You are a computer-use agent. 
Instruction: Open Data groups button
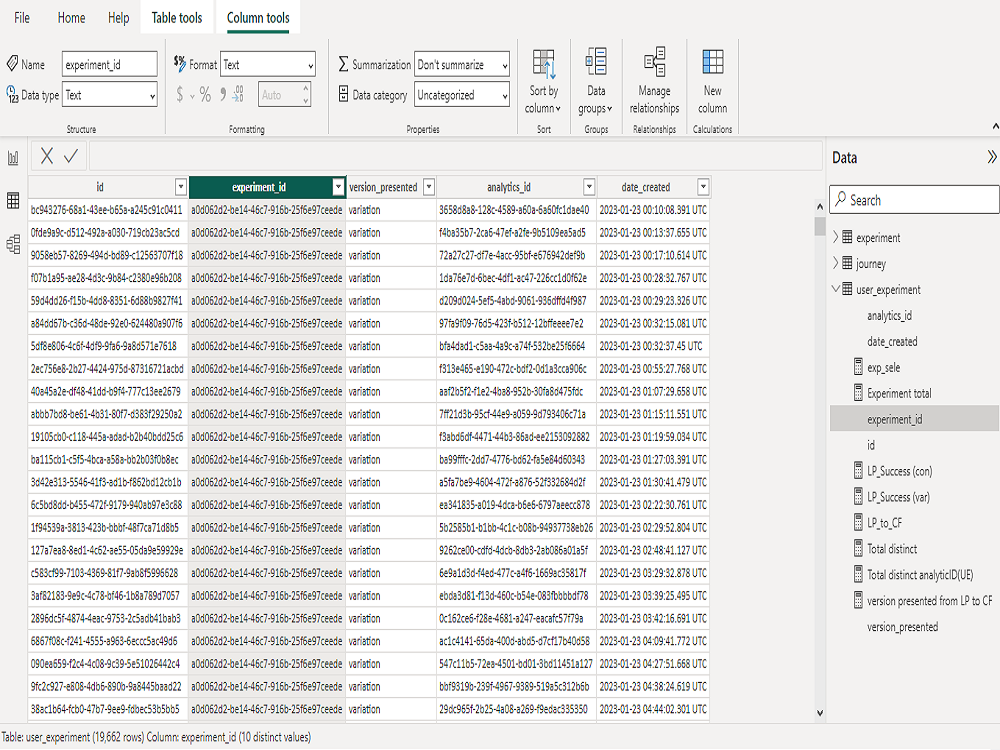596,82
